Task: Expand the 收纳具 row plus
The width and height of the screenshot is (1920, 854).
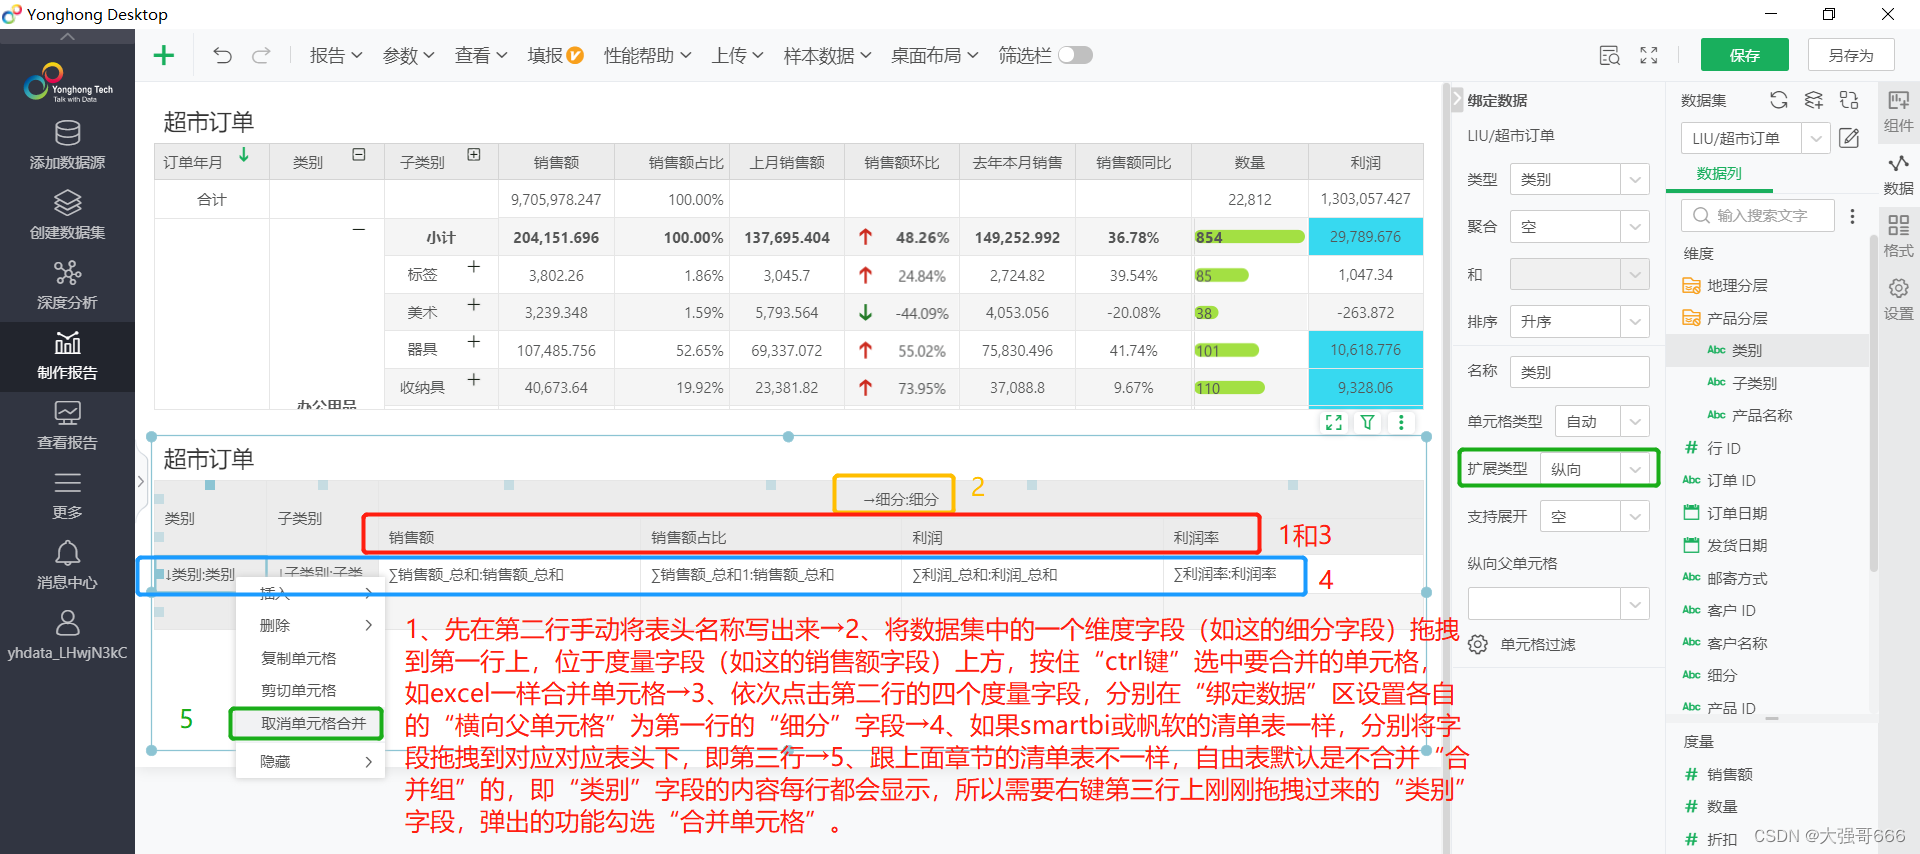Action: pyautogui.click(x=474, y=380)
